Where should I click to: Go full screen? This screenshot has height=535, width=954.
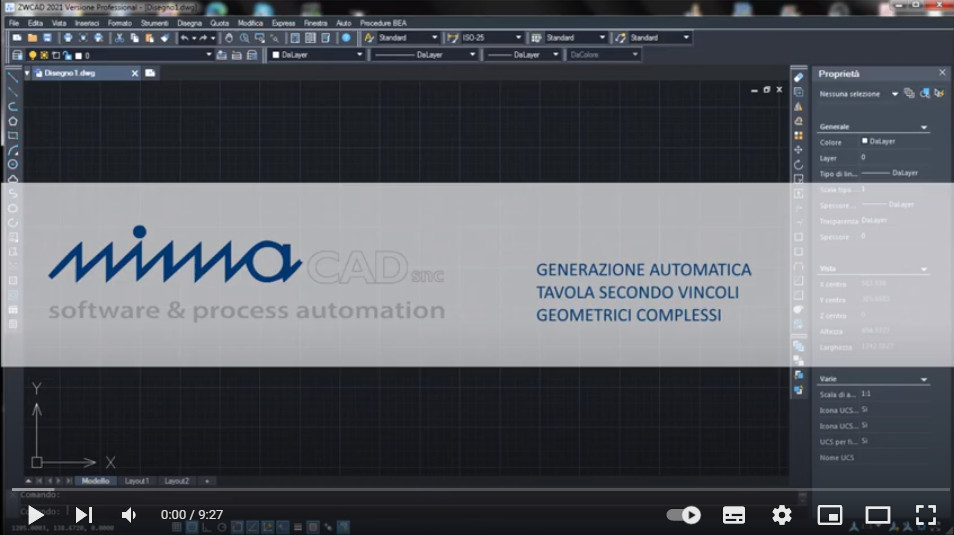click(925, 515)
